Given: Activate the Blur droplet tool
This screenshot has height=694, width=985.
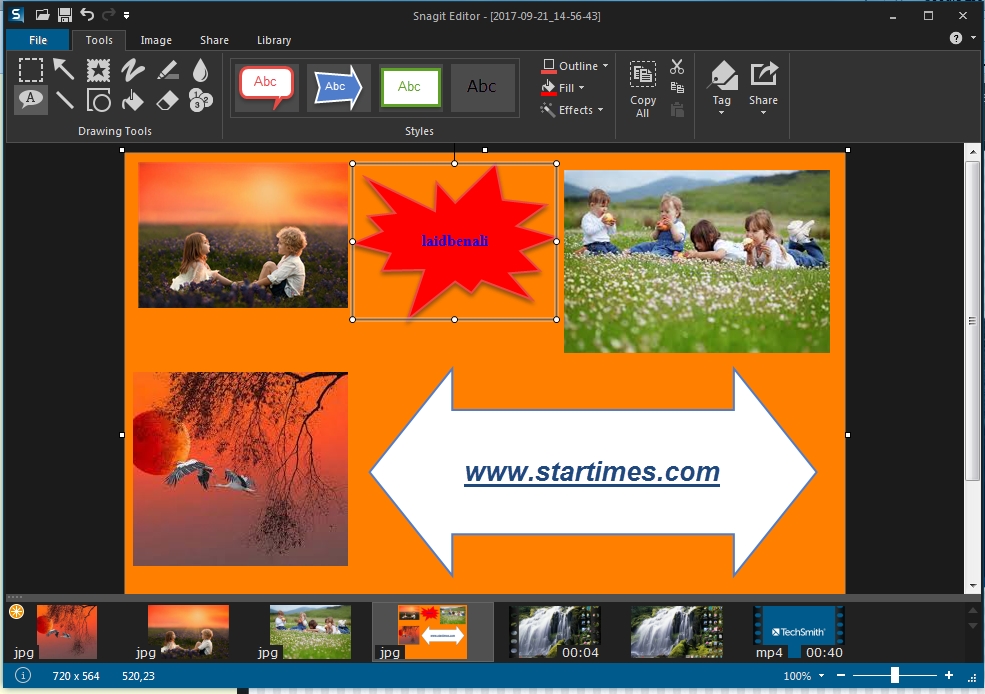Looking at the screenshot, I should point(201,69).
